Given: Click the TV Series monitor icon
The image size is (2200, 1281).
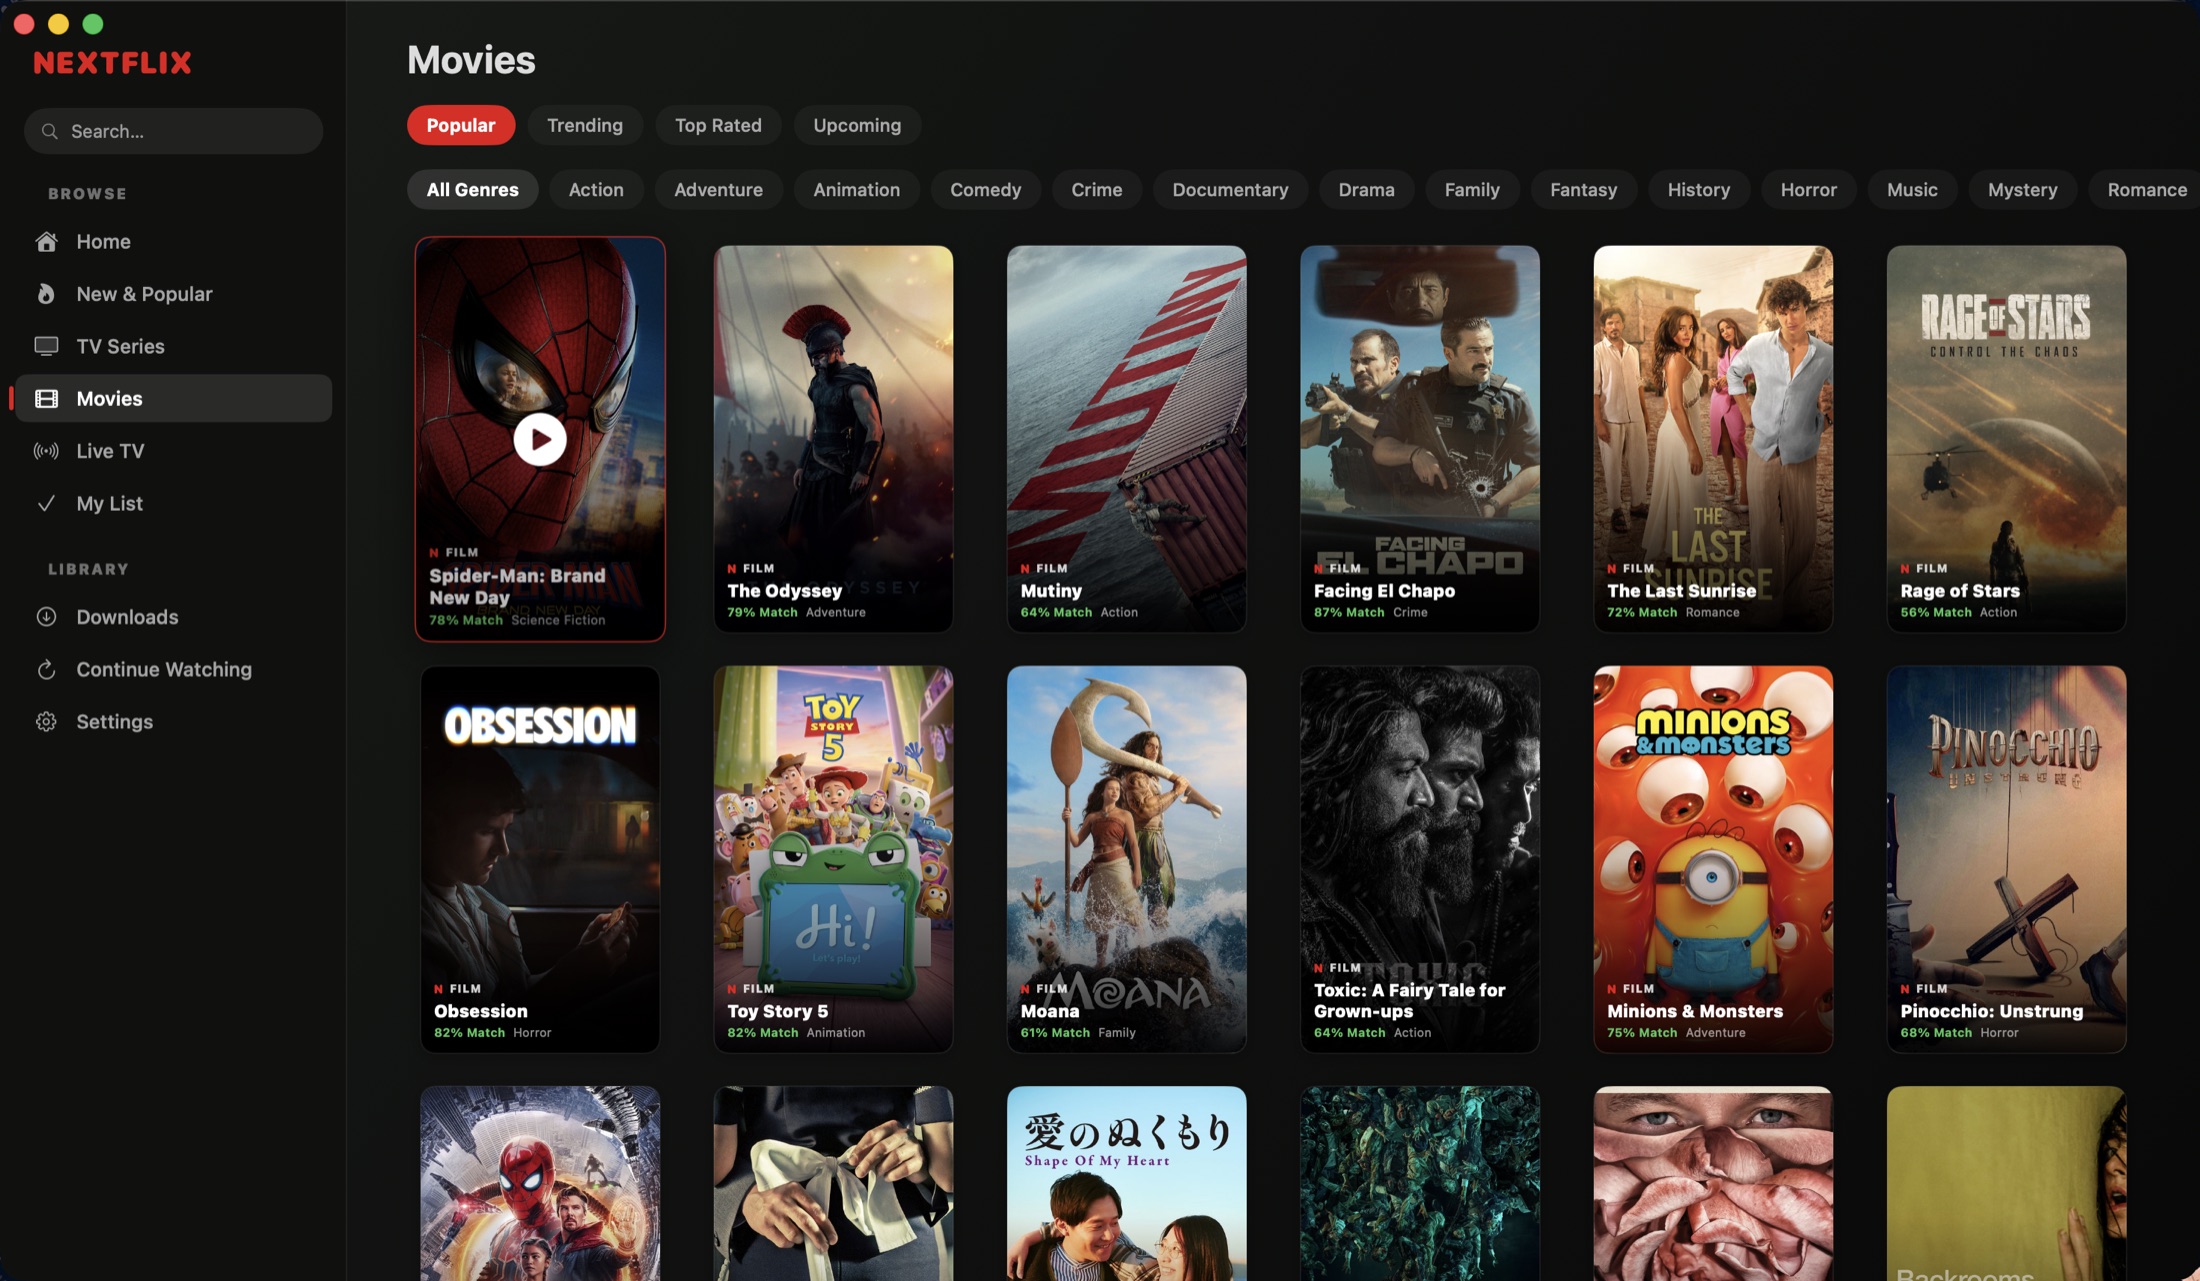Looking at the screenshot, I should [x=46, y=346].
